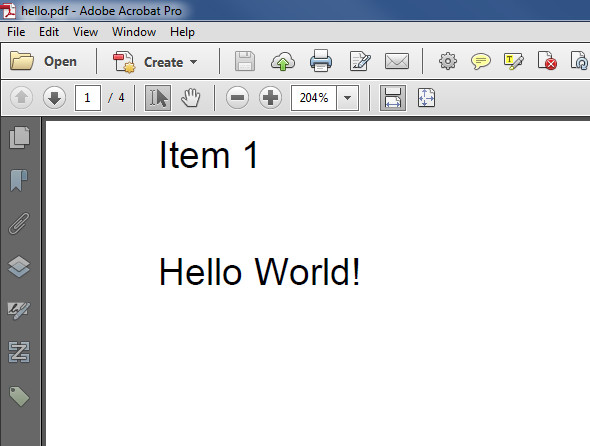Viewport: 590px width, 446px height.
Task: Show the Layers panel
Action: (x=19, y=266)
